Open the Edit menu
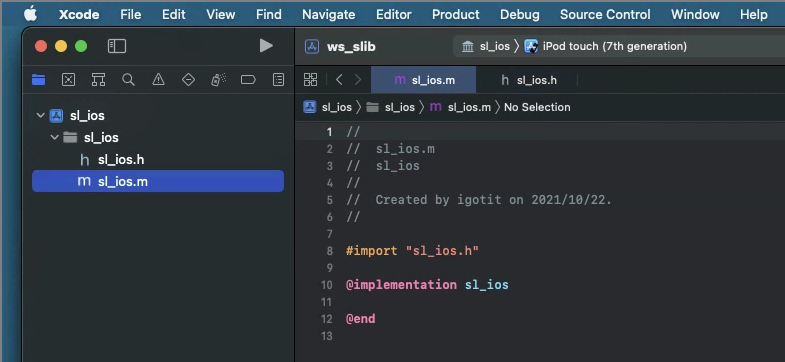This screenshot has width=785, height=362. pos(174,15)
